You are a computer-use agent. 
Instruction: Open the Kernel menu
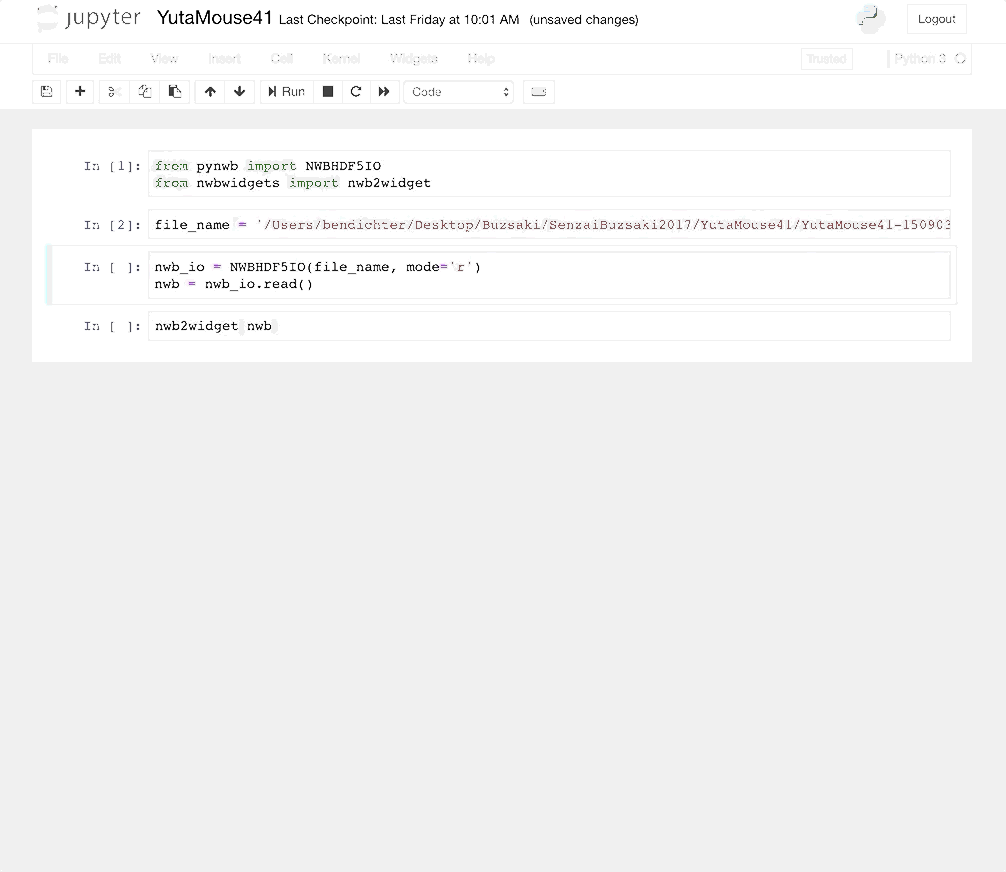[341, 58]
